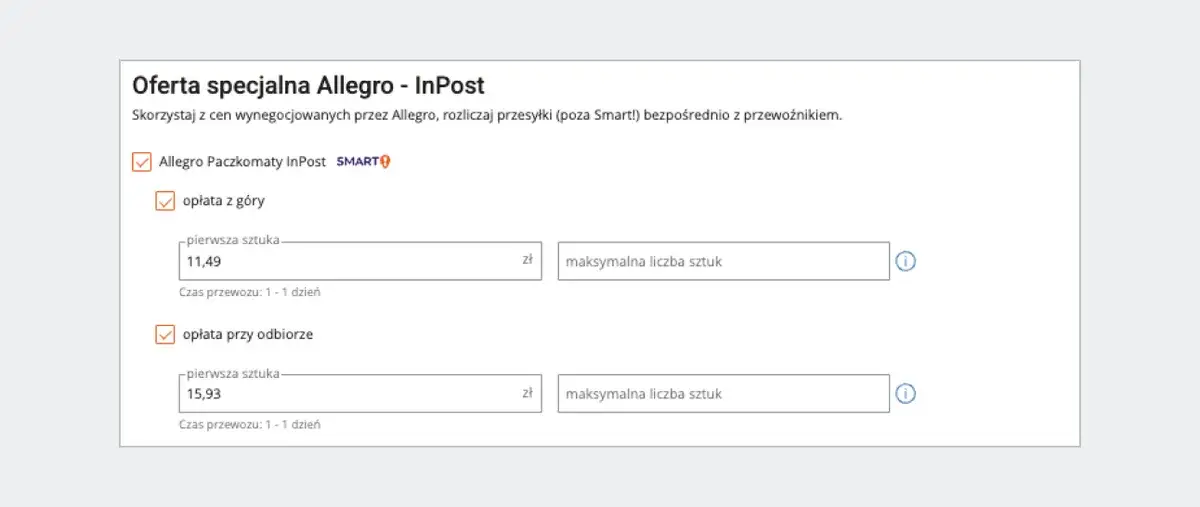The image size is (1200, 507).
Task: Click 'Czas przewozu' text under the 11,49 field
Action: [x=249, y=292]
